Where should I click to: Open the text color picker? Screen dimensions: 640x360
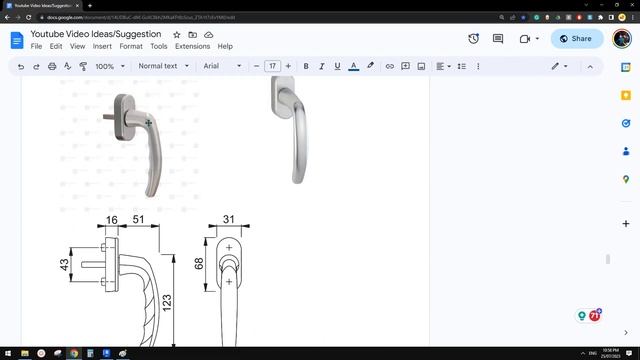[353, 66]
